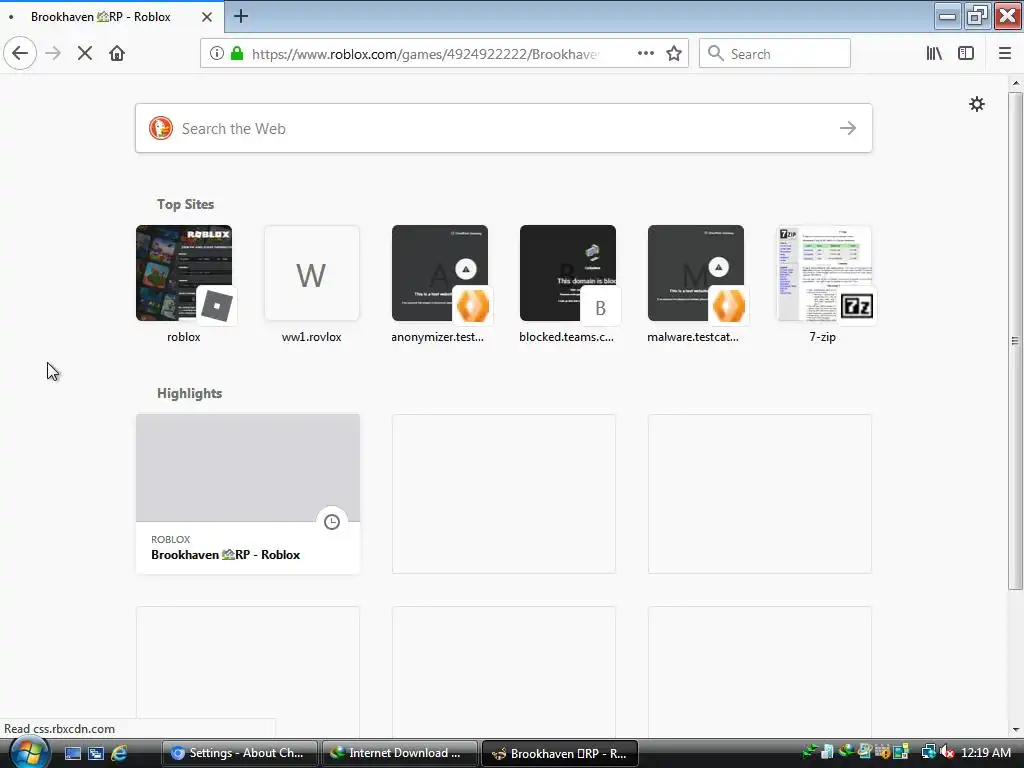Click the 12:19 AM clock

(x=986, y=753)
